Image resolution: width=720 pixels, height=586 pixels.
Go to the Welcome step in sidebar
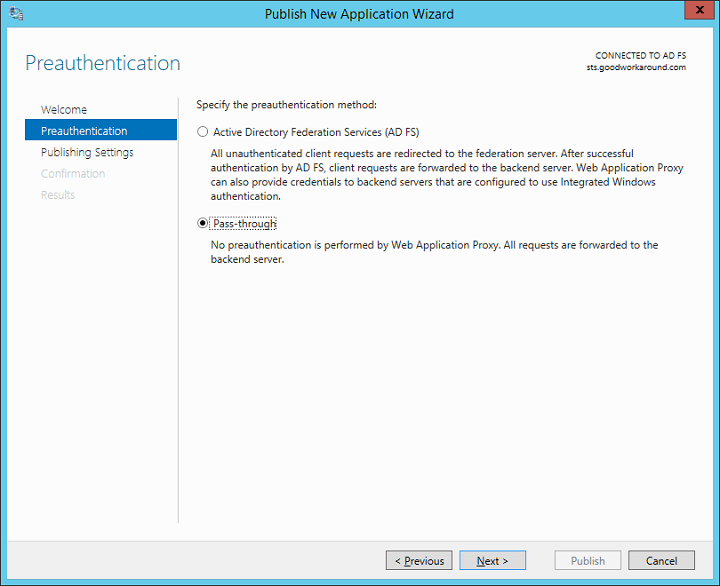(x=64, y=110)
